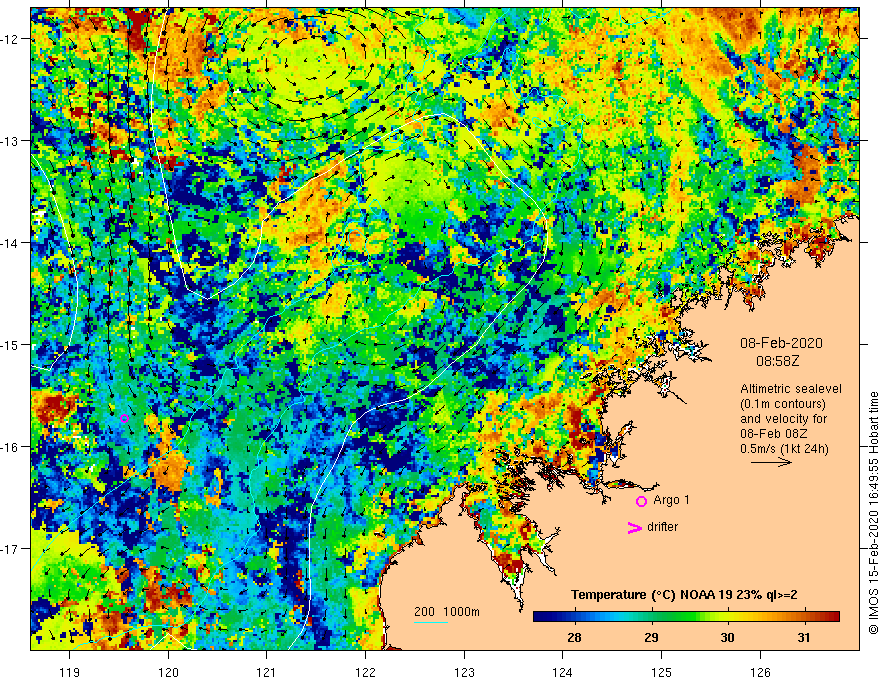Screen dimensions: 880x680
Task: Click the longitude axis label '123'
Action: [464, 672]
